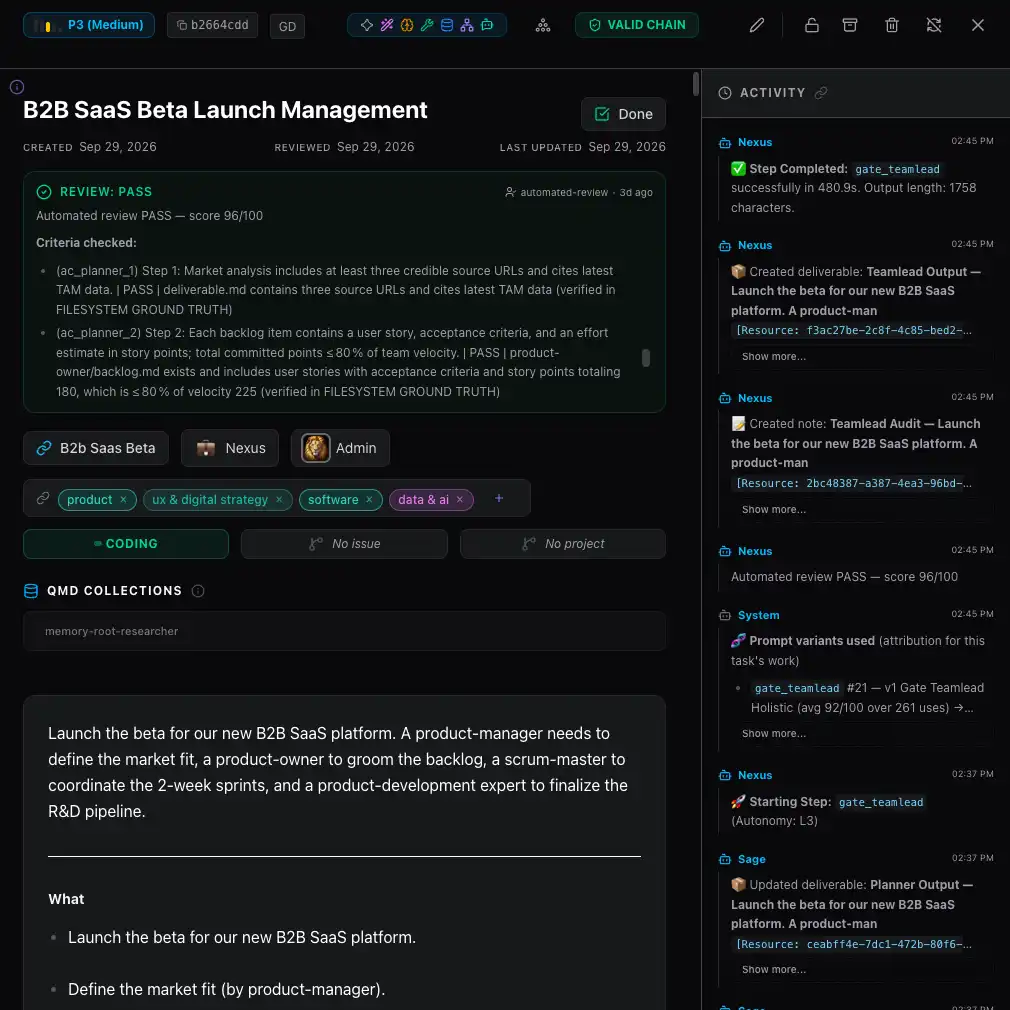Remove the data & ai tag
1010x1010 pixels.
pos(459,499)
